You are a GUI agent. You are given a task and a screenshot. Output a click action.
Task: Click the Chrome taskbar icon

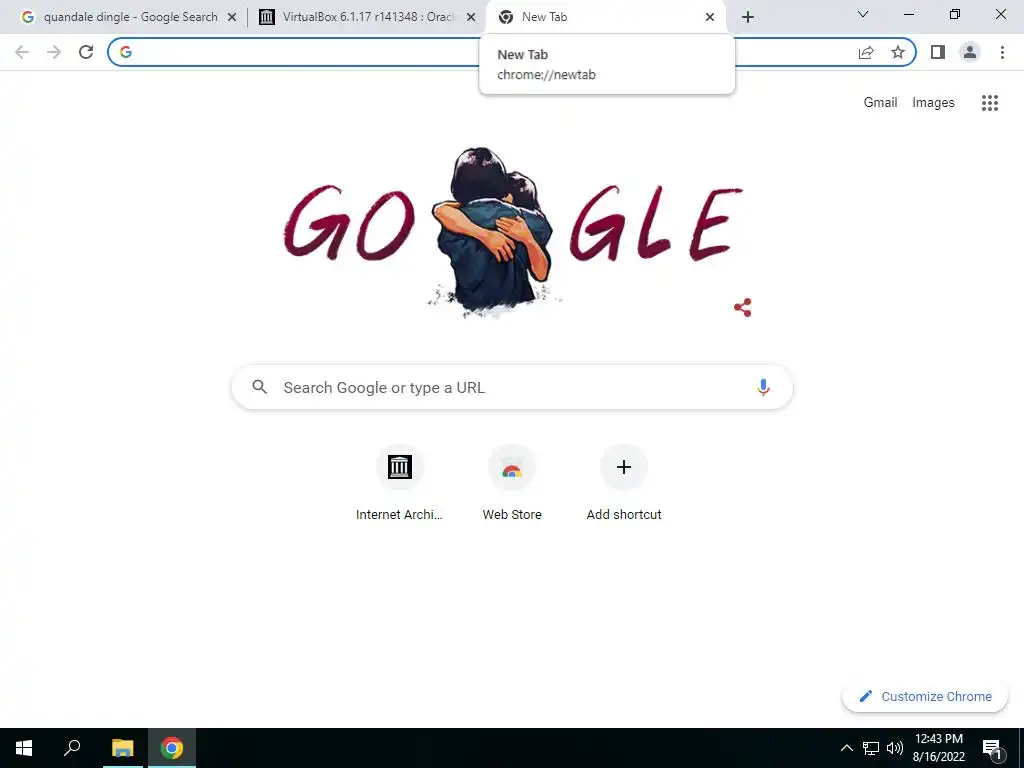pyautogui.click(x=172, y=748)
